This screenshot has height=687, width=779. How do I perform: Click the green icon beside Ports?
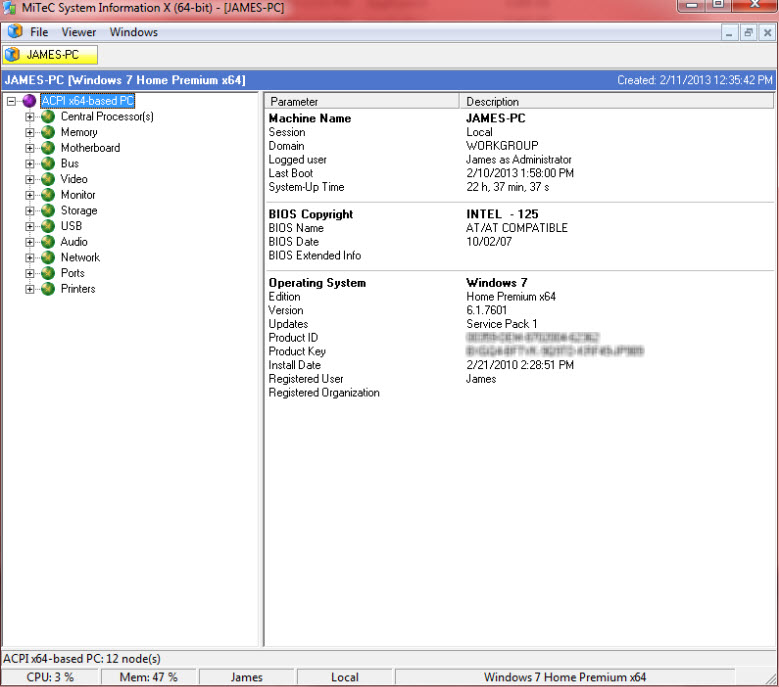(x=48, y=273)
